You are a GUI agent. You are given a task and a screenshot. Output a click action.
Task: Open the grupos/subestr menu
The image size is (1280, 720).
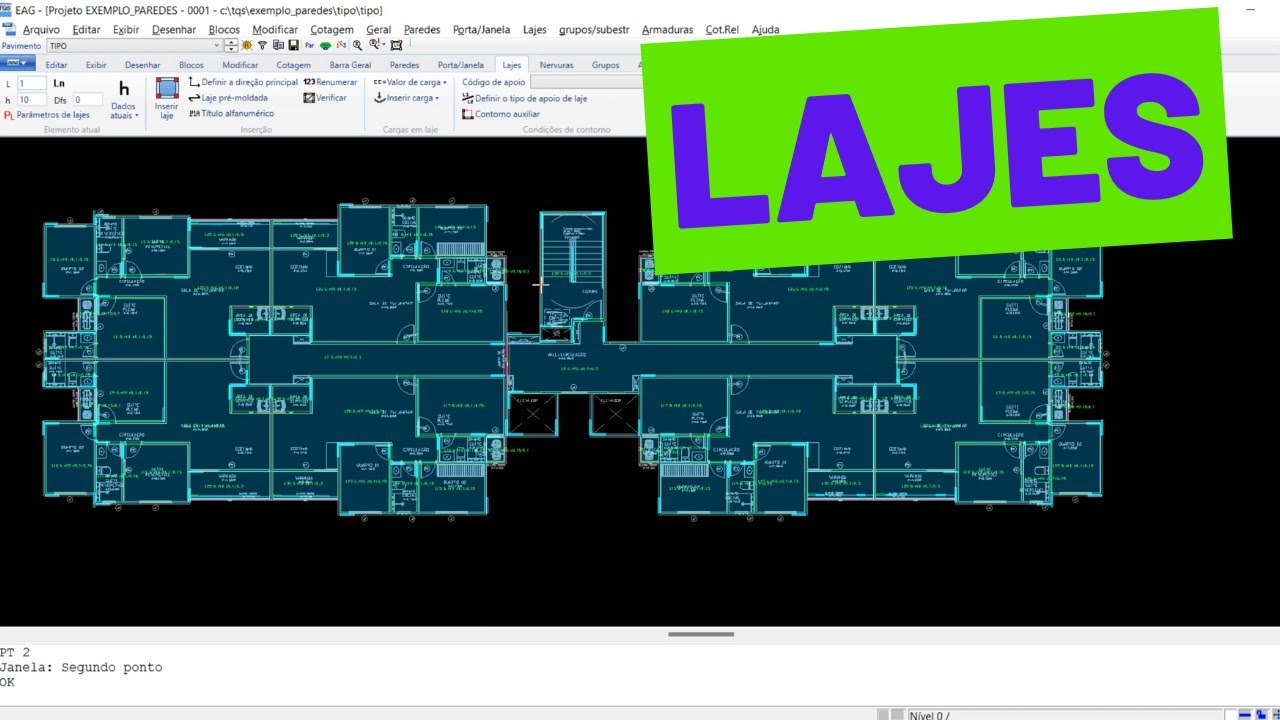pyautogui.click(x=594, y=30)
